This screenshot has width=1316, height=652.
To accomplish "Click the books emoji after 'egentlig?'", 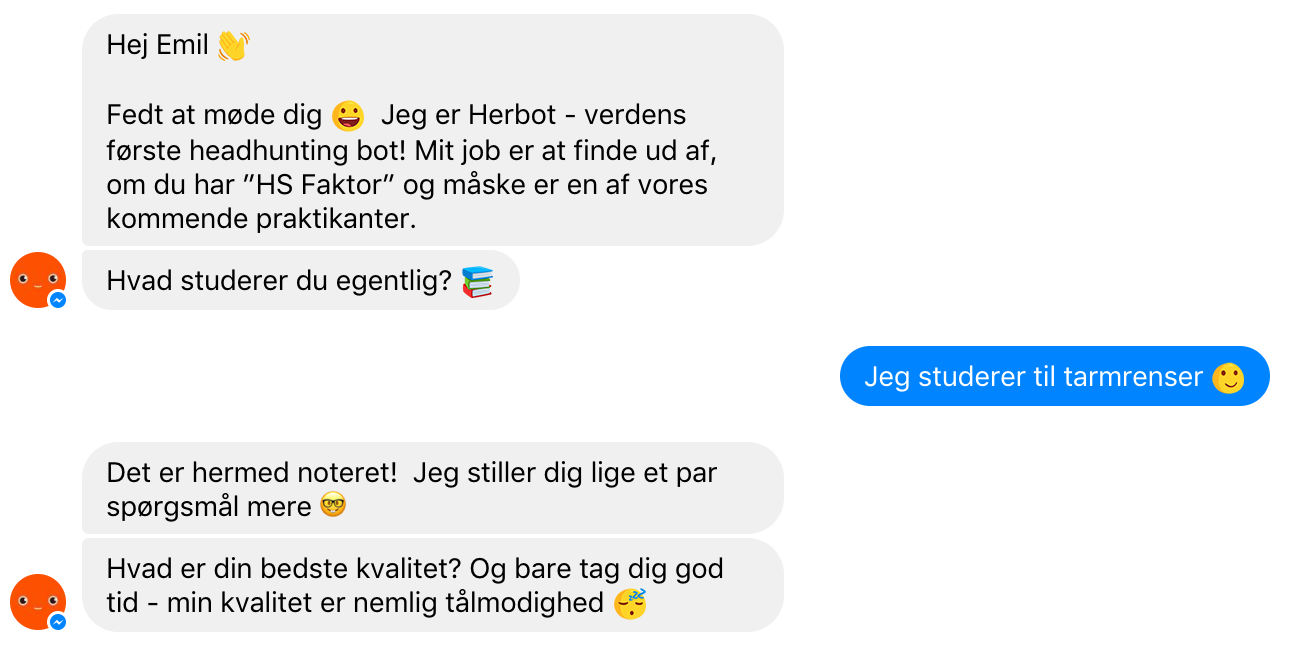I will (x=478, y=282).
